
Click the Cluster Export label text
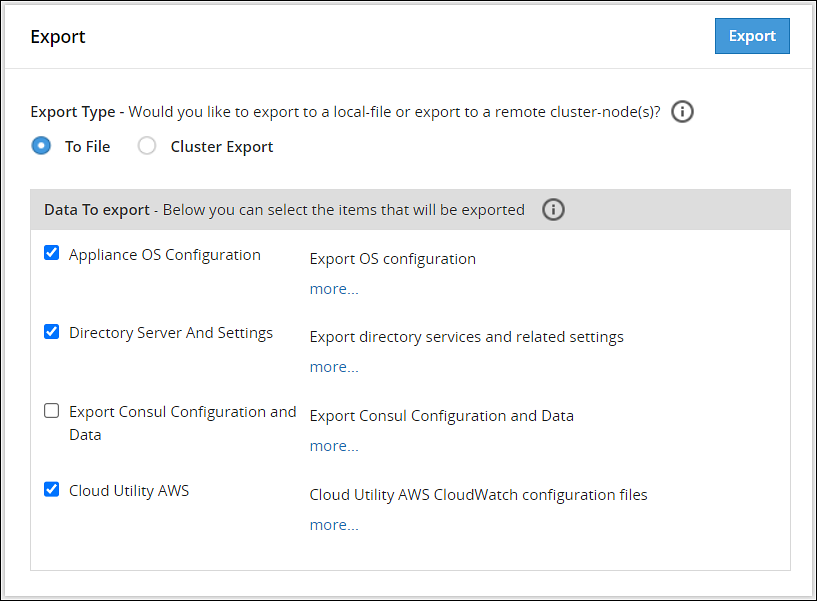click(x=221, y=146)
